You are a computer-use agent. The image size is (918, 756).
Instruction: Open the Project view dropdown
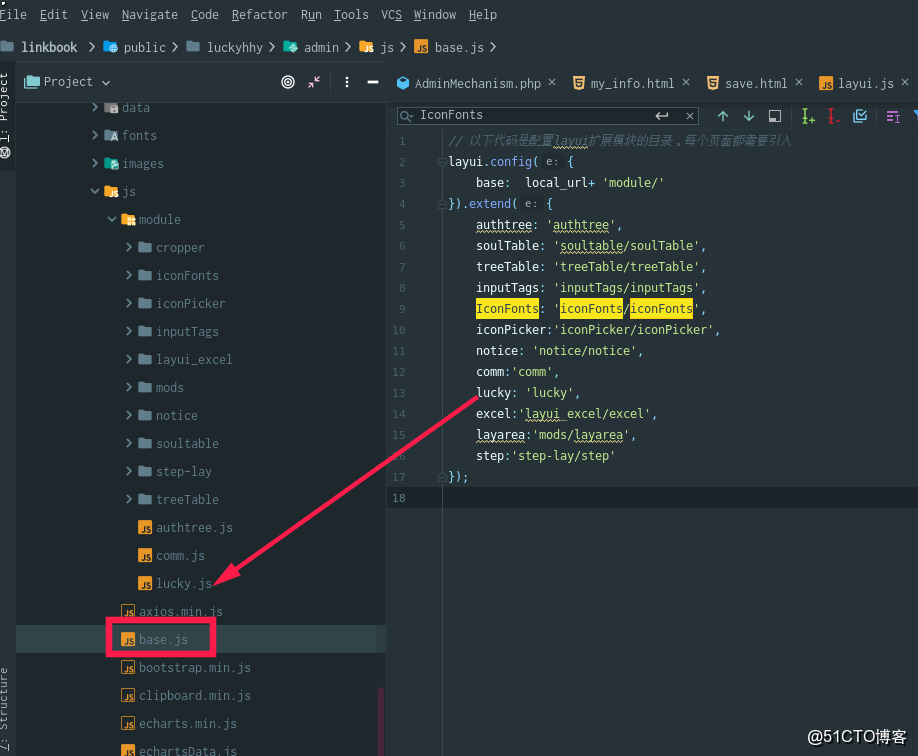(x=68, y=82)
